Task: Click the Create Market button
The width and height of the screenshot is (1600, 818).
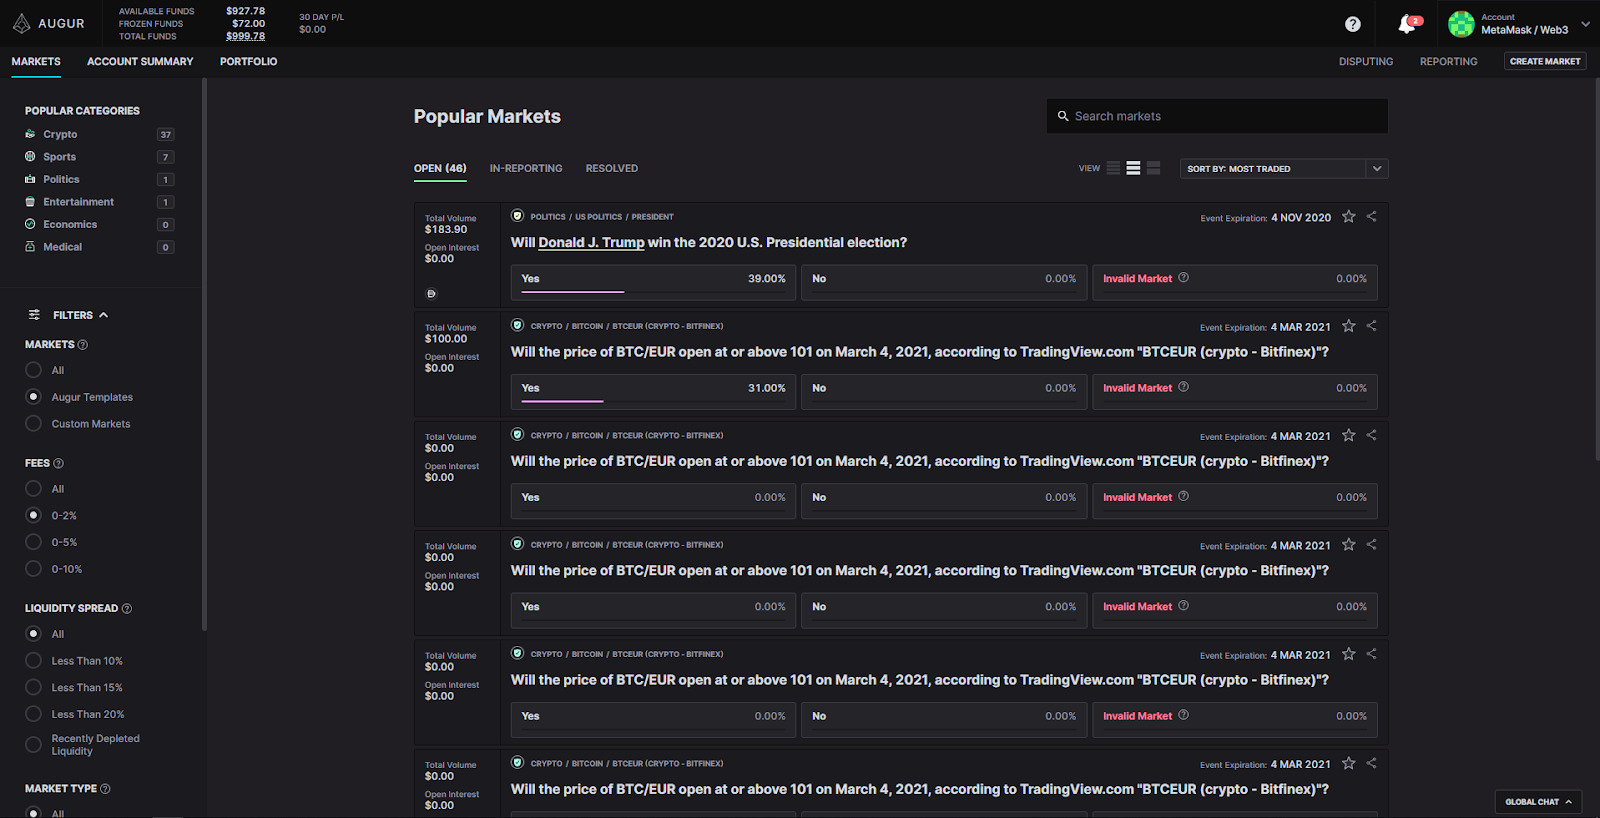Action: [1544, 62]
